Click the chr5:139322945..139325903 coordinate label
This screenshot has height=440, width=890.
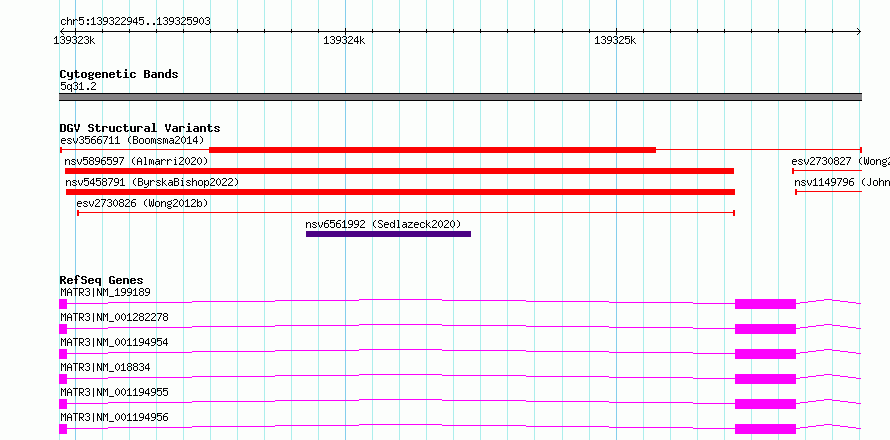[135, 22]
